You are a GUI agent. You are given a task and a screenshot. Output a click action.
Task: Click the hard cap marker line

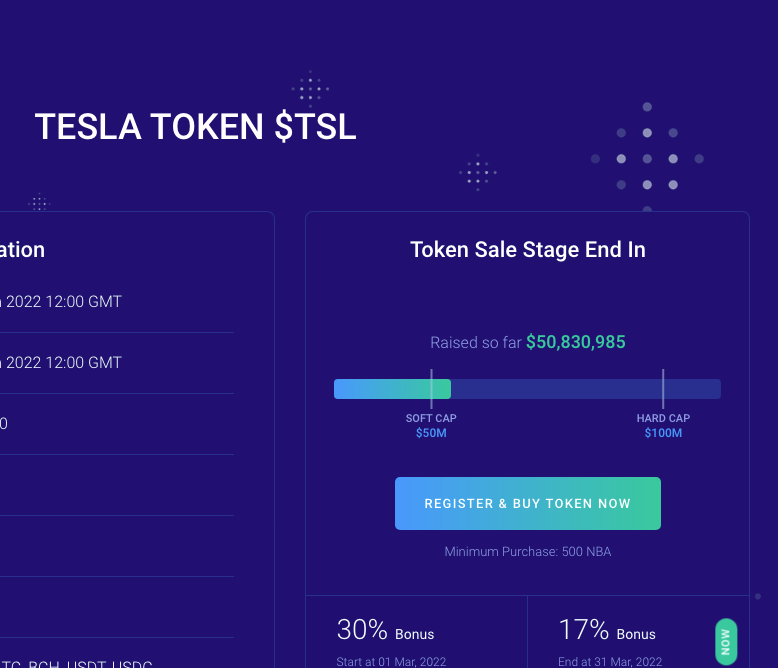point(662,388)
